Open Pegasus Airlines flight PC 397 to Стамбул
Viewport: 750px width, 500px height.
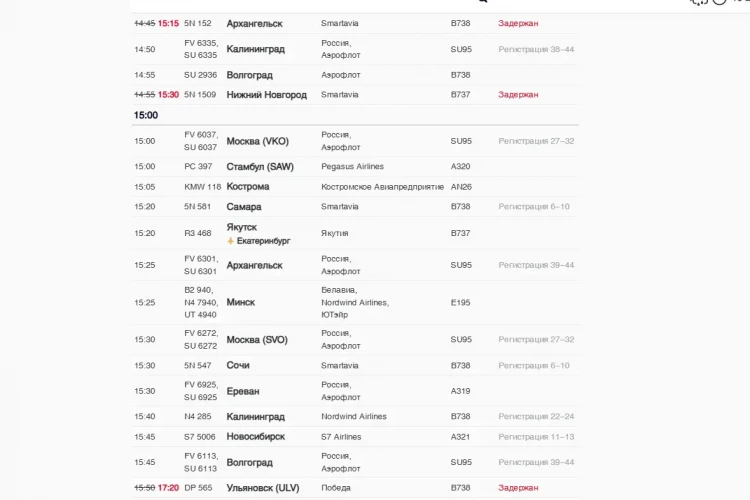(x=355, y=167)
